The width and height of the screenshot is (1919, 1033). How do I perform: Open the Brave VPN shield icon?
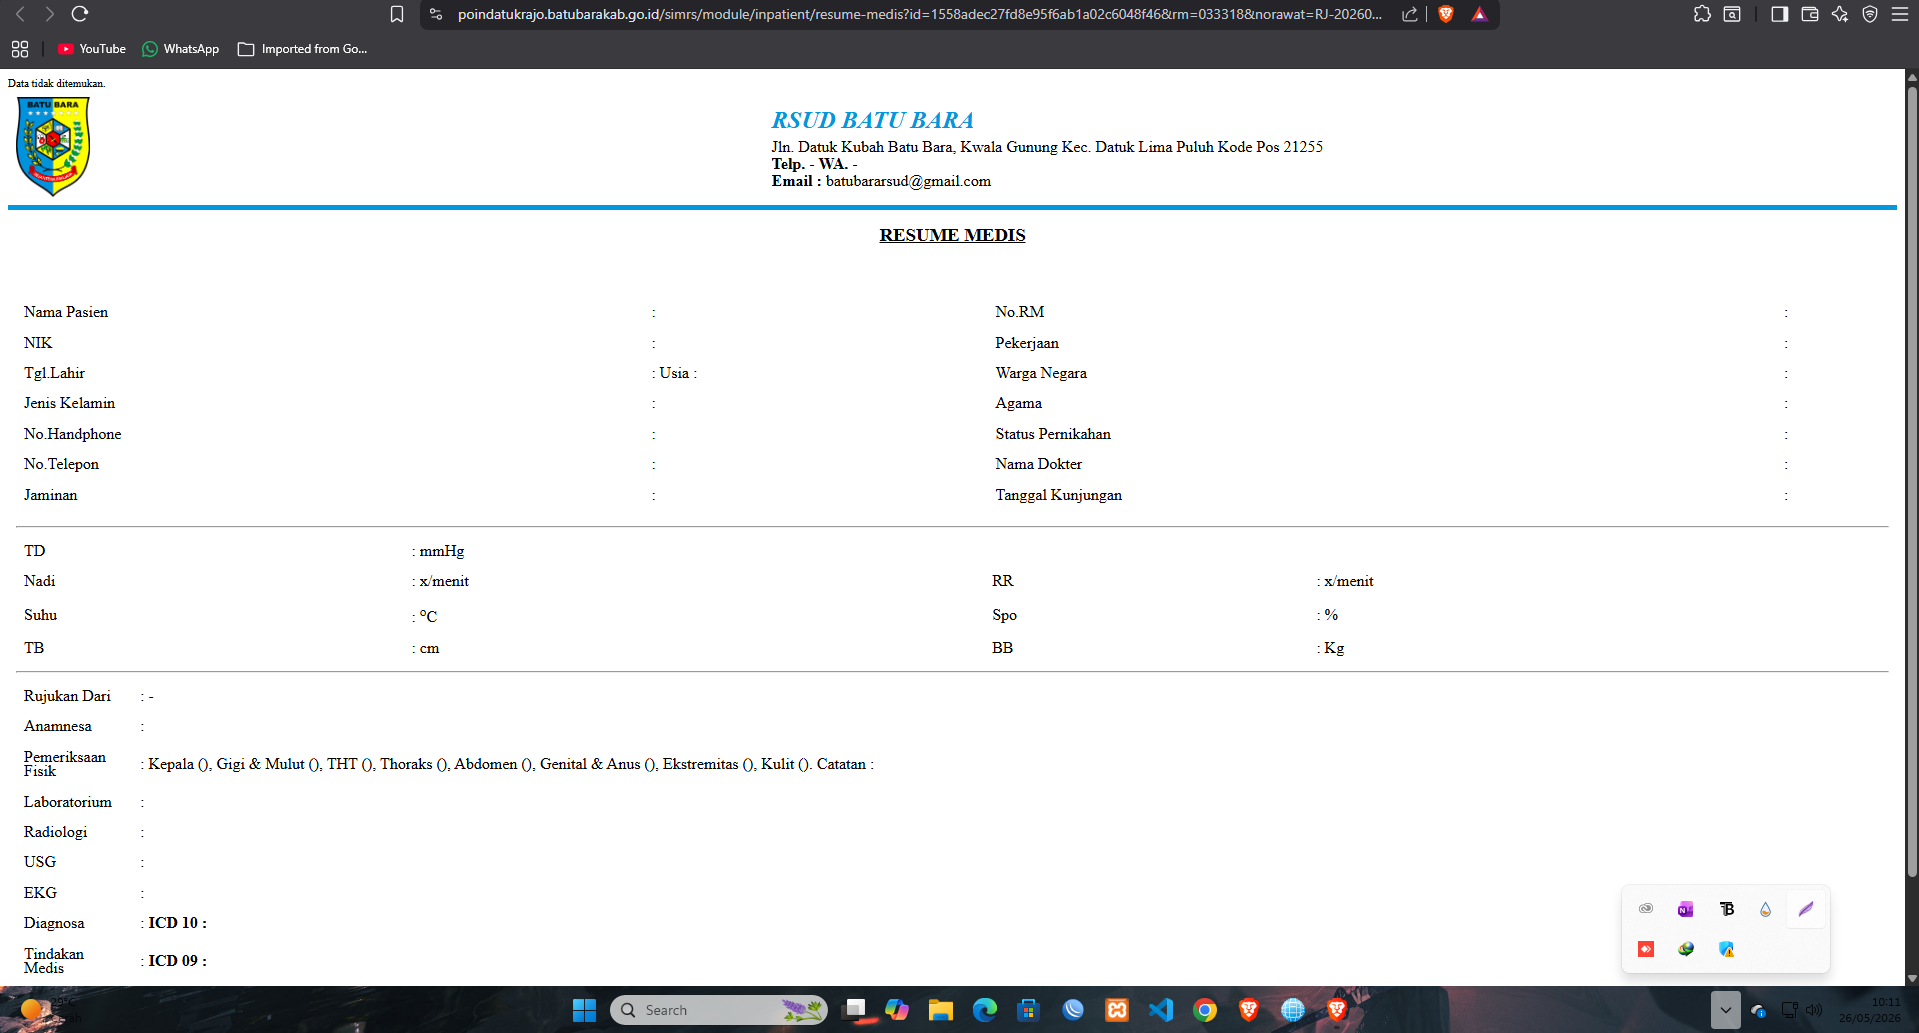pos(1870,14)
